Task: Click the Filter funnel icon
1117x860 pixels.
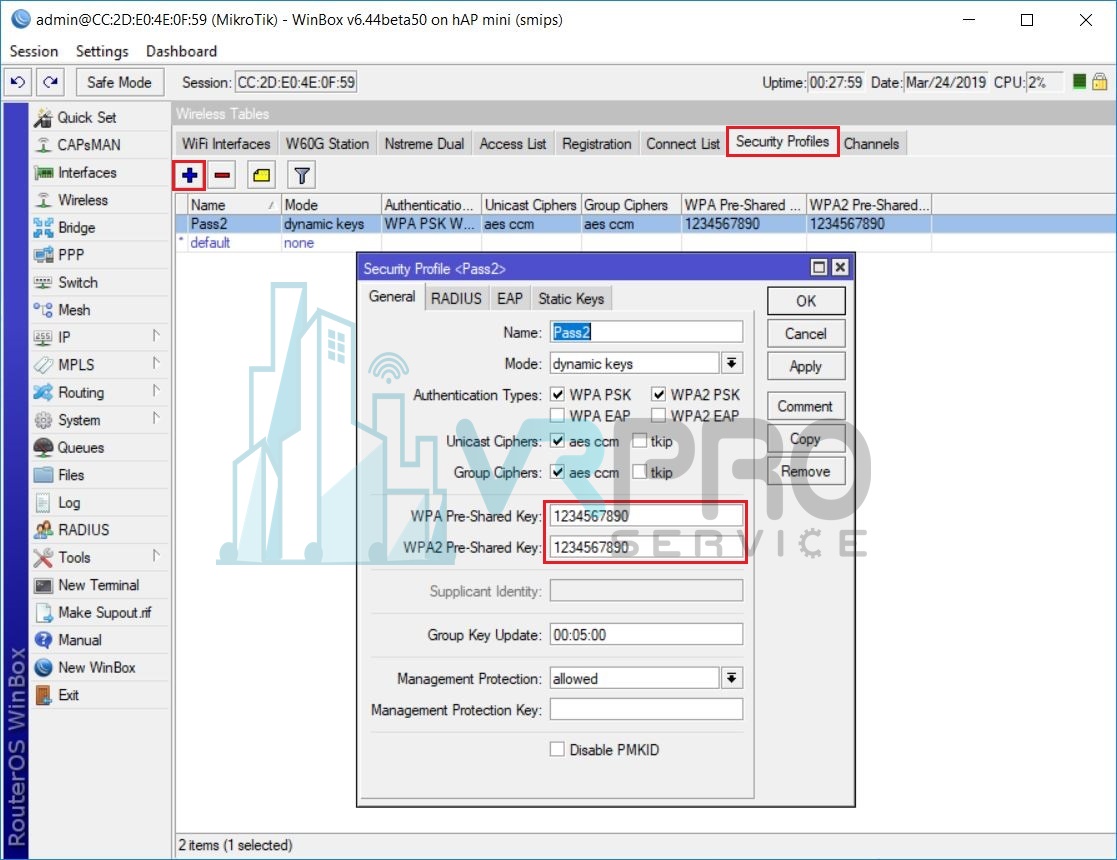Action: click(x=299, y=175)
